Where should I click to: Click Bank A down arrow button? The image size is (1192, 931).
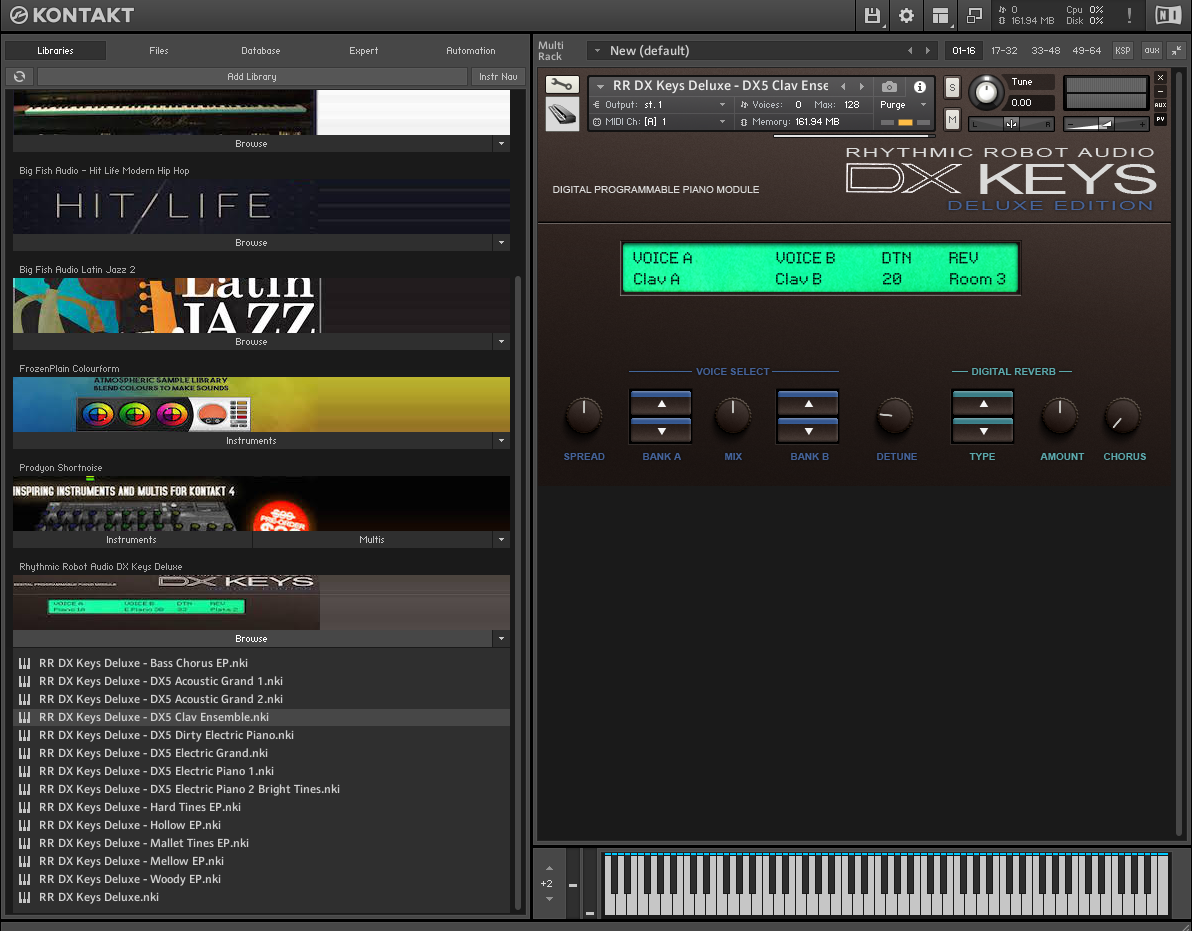pyautogui.click(x=661, y=430)
